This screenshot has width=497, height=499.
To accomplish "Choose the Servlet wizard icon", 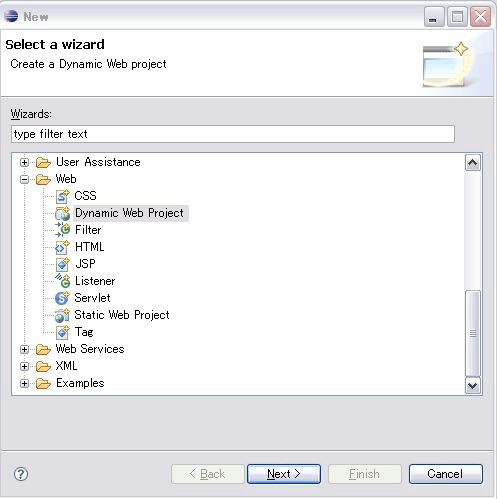I will coord(62,298).
